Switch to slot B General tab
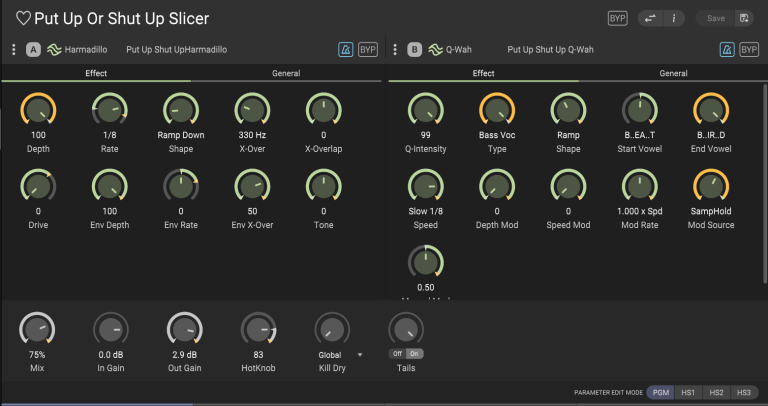This screenshot has height=406, width=768. [673, 73]
